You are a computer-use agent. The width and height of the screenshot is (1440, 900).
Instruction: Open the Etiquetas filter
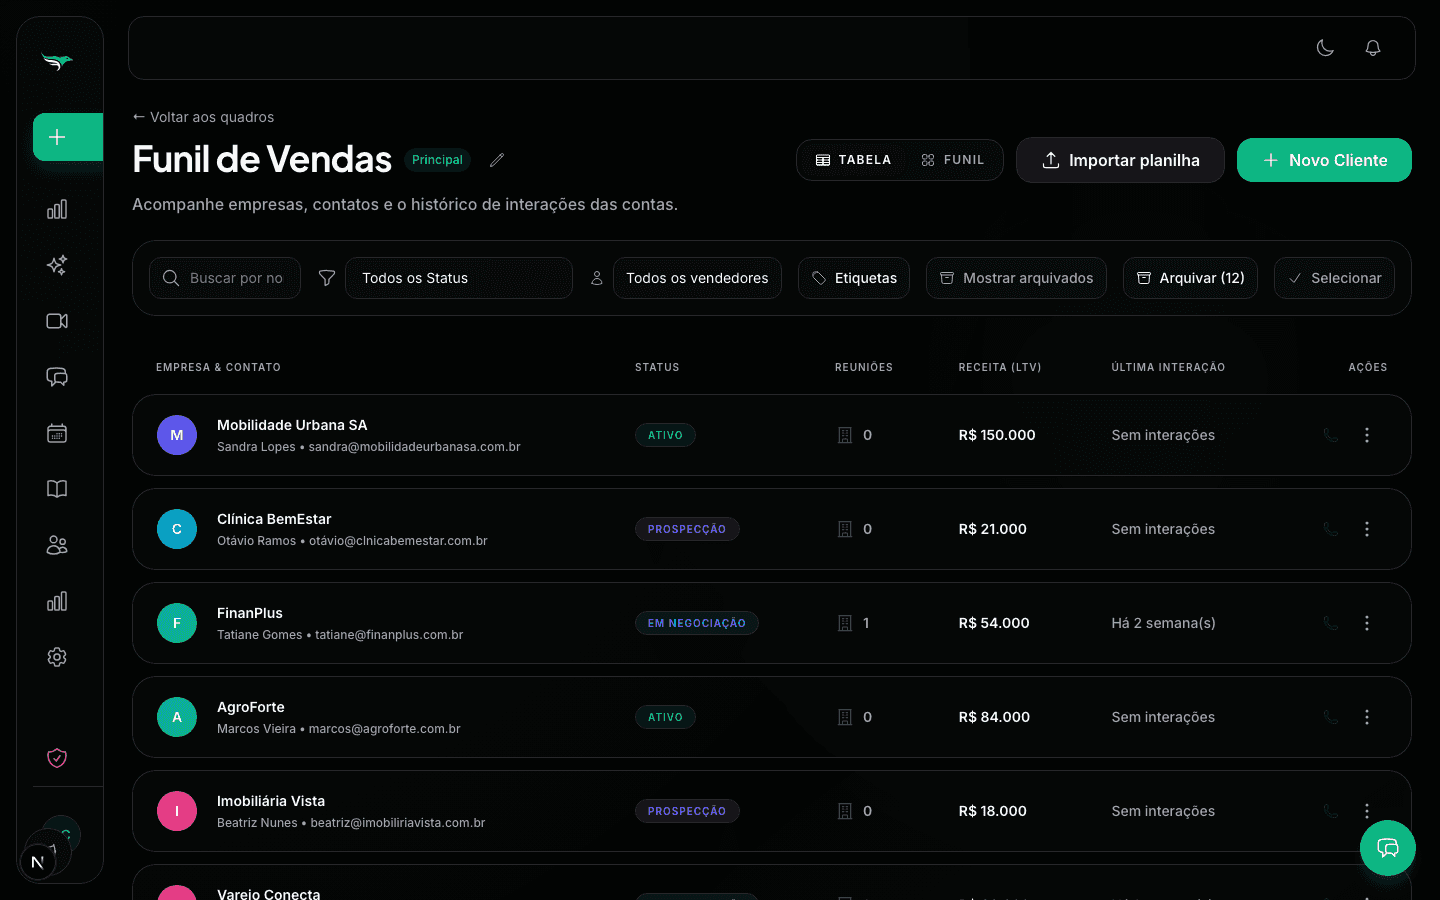click(854, 278)
